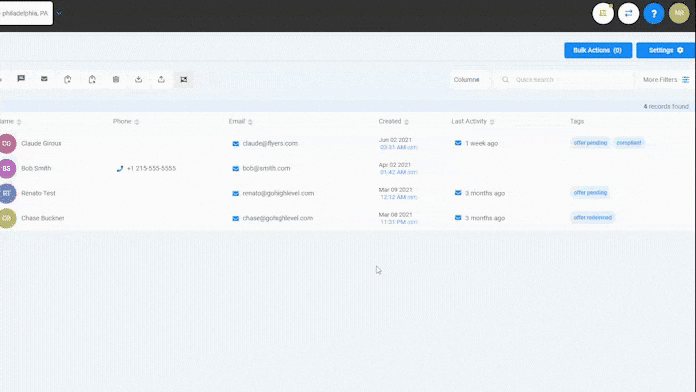Click the 4 records found text
Screen dimensions: 696x392
coord(666,107)
